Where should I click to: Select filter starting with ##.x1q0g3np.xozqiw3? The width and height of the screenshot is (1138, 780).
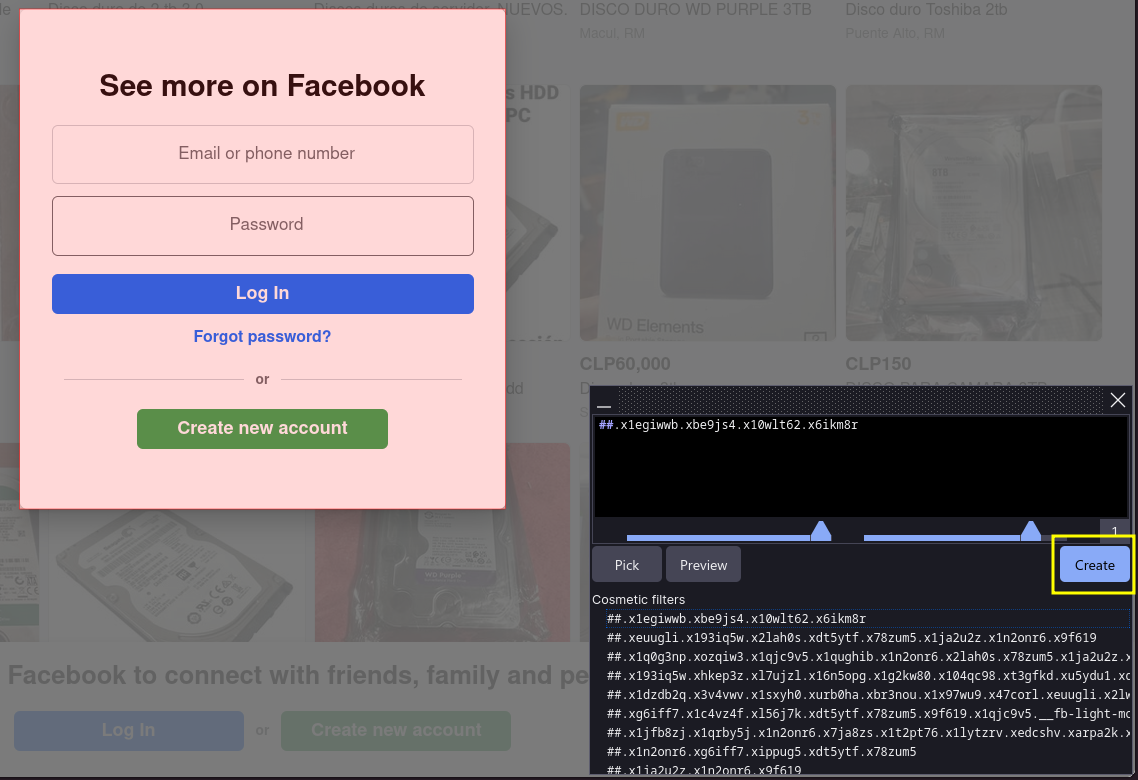point(868,657)
